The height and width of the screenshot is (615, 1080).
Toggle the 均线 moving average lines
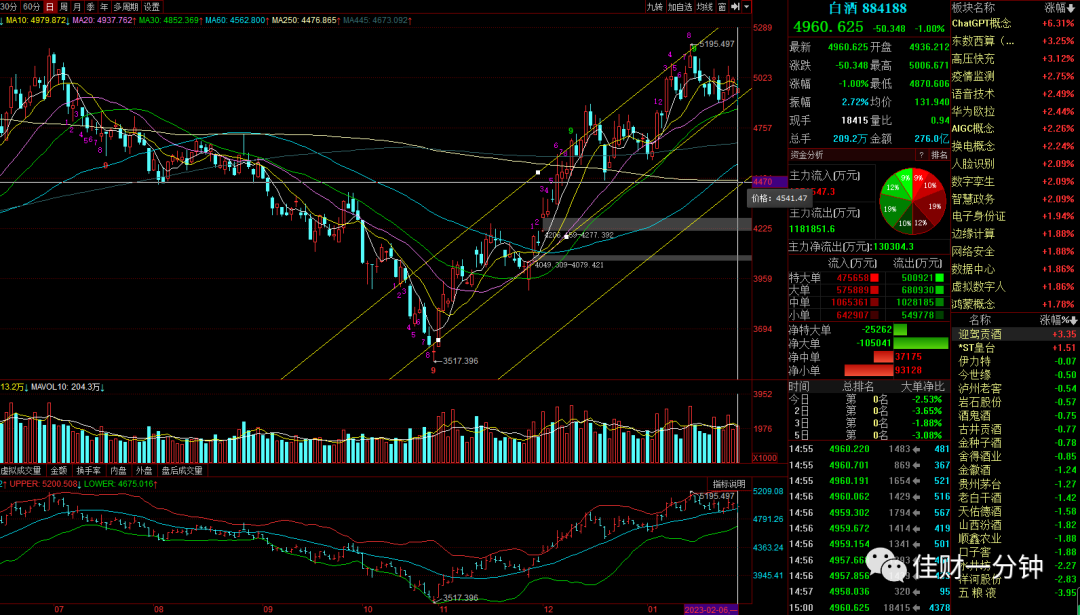pyautogui.click(x=705, y=7)
